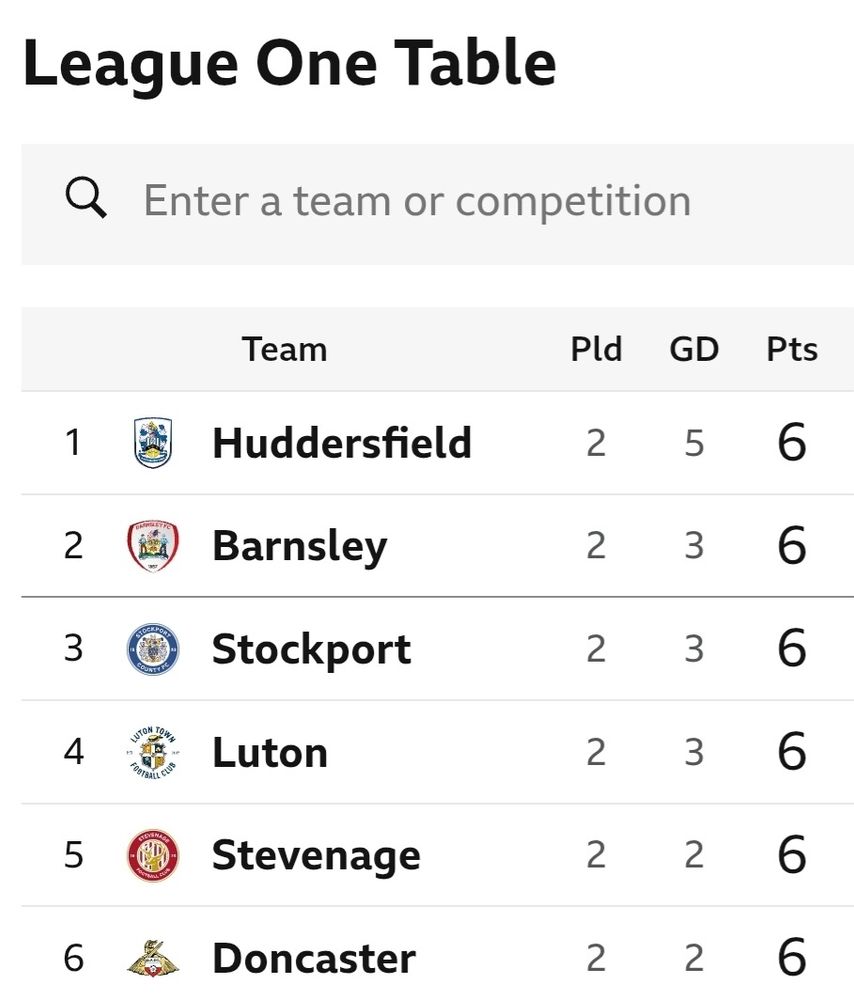Click the Stevenage team name
The width and height of the screenshot is (854, 1000).
tap(316, 857)
